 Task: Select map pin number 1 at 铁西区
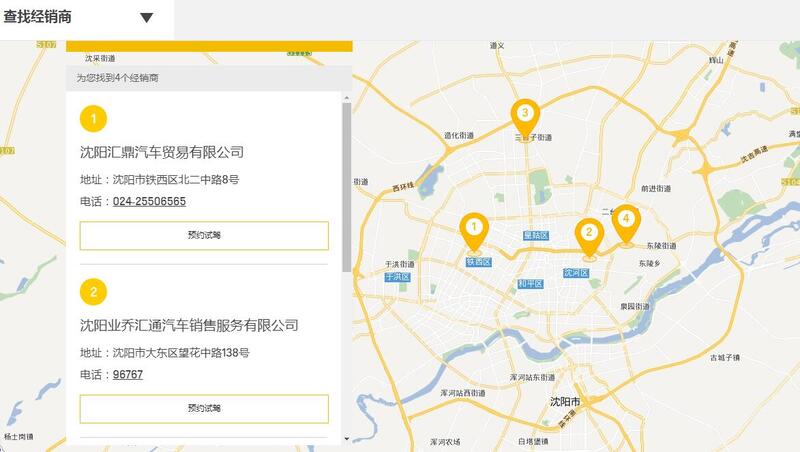tap(474, 234)
